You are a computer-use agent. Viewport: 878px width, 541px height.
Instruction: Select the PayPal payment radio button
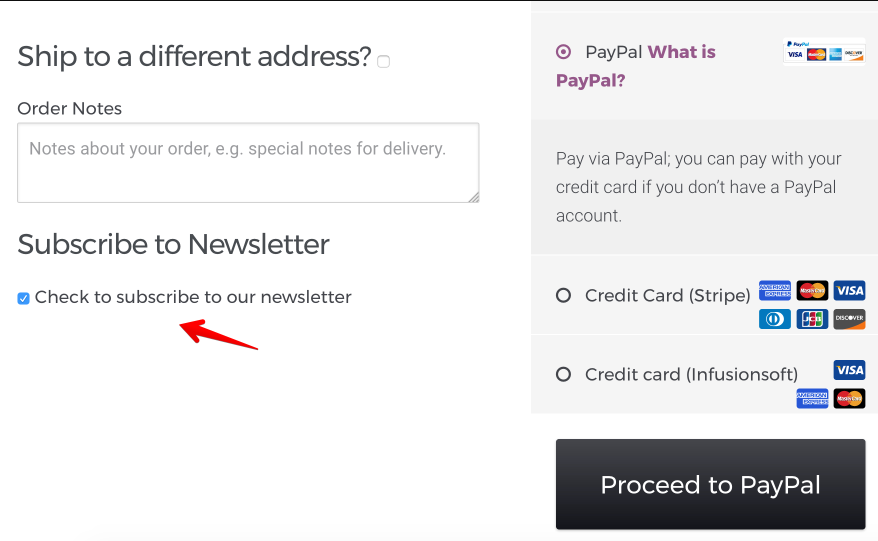(563, 52)
